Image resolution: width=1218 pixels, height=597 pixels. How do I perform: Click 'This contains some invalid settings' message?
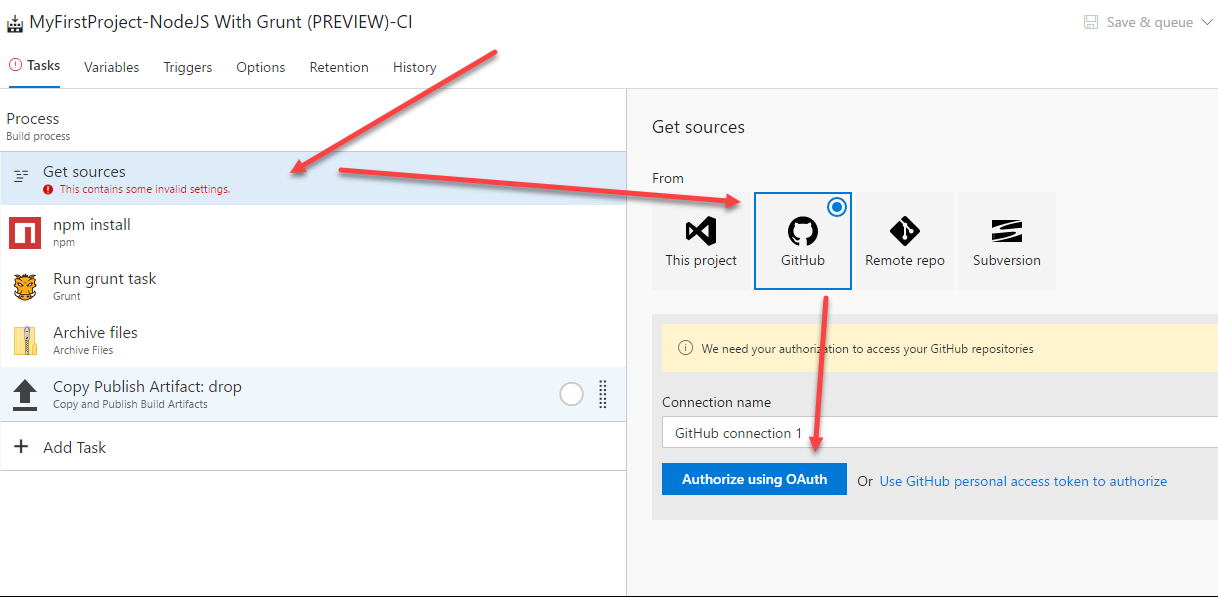tap(145, 189)
